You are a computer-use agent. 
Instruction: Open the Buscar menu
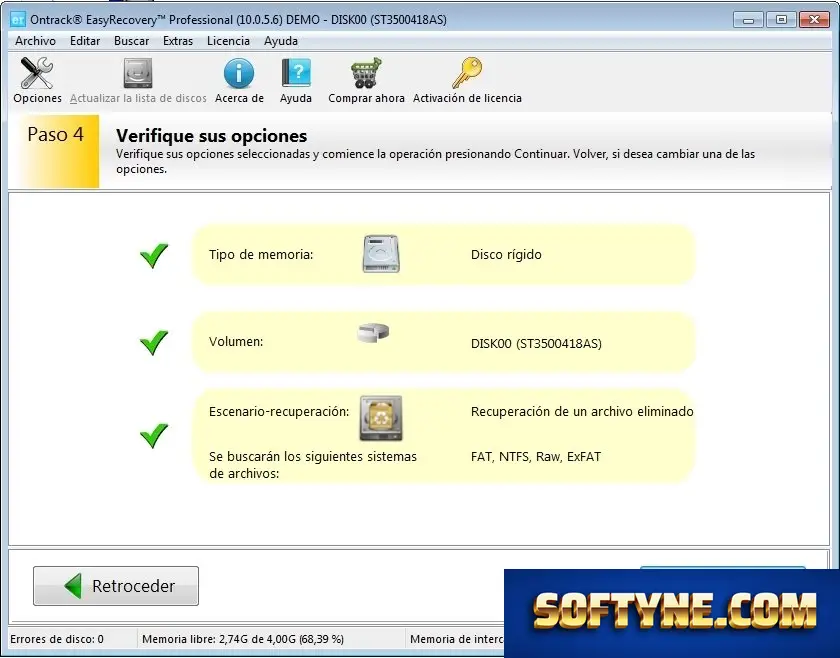pos(131,41)
